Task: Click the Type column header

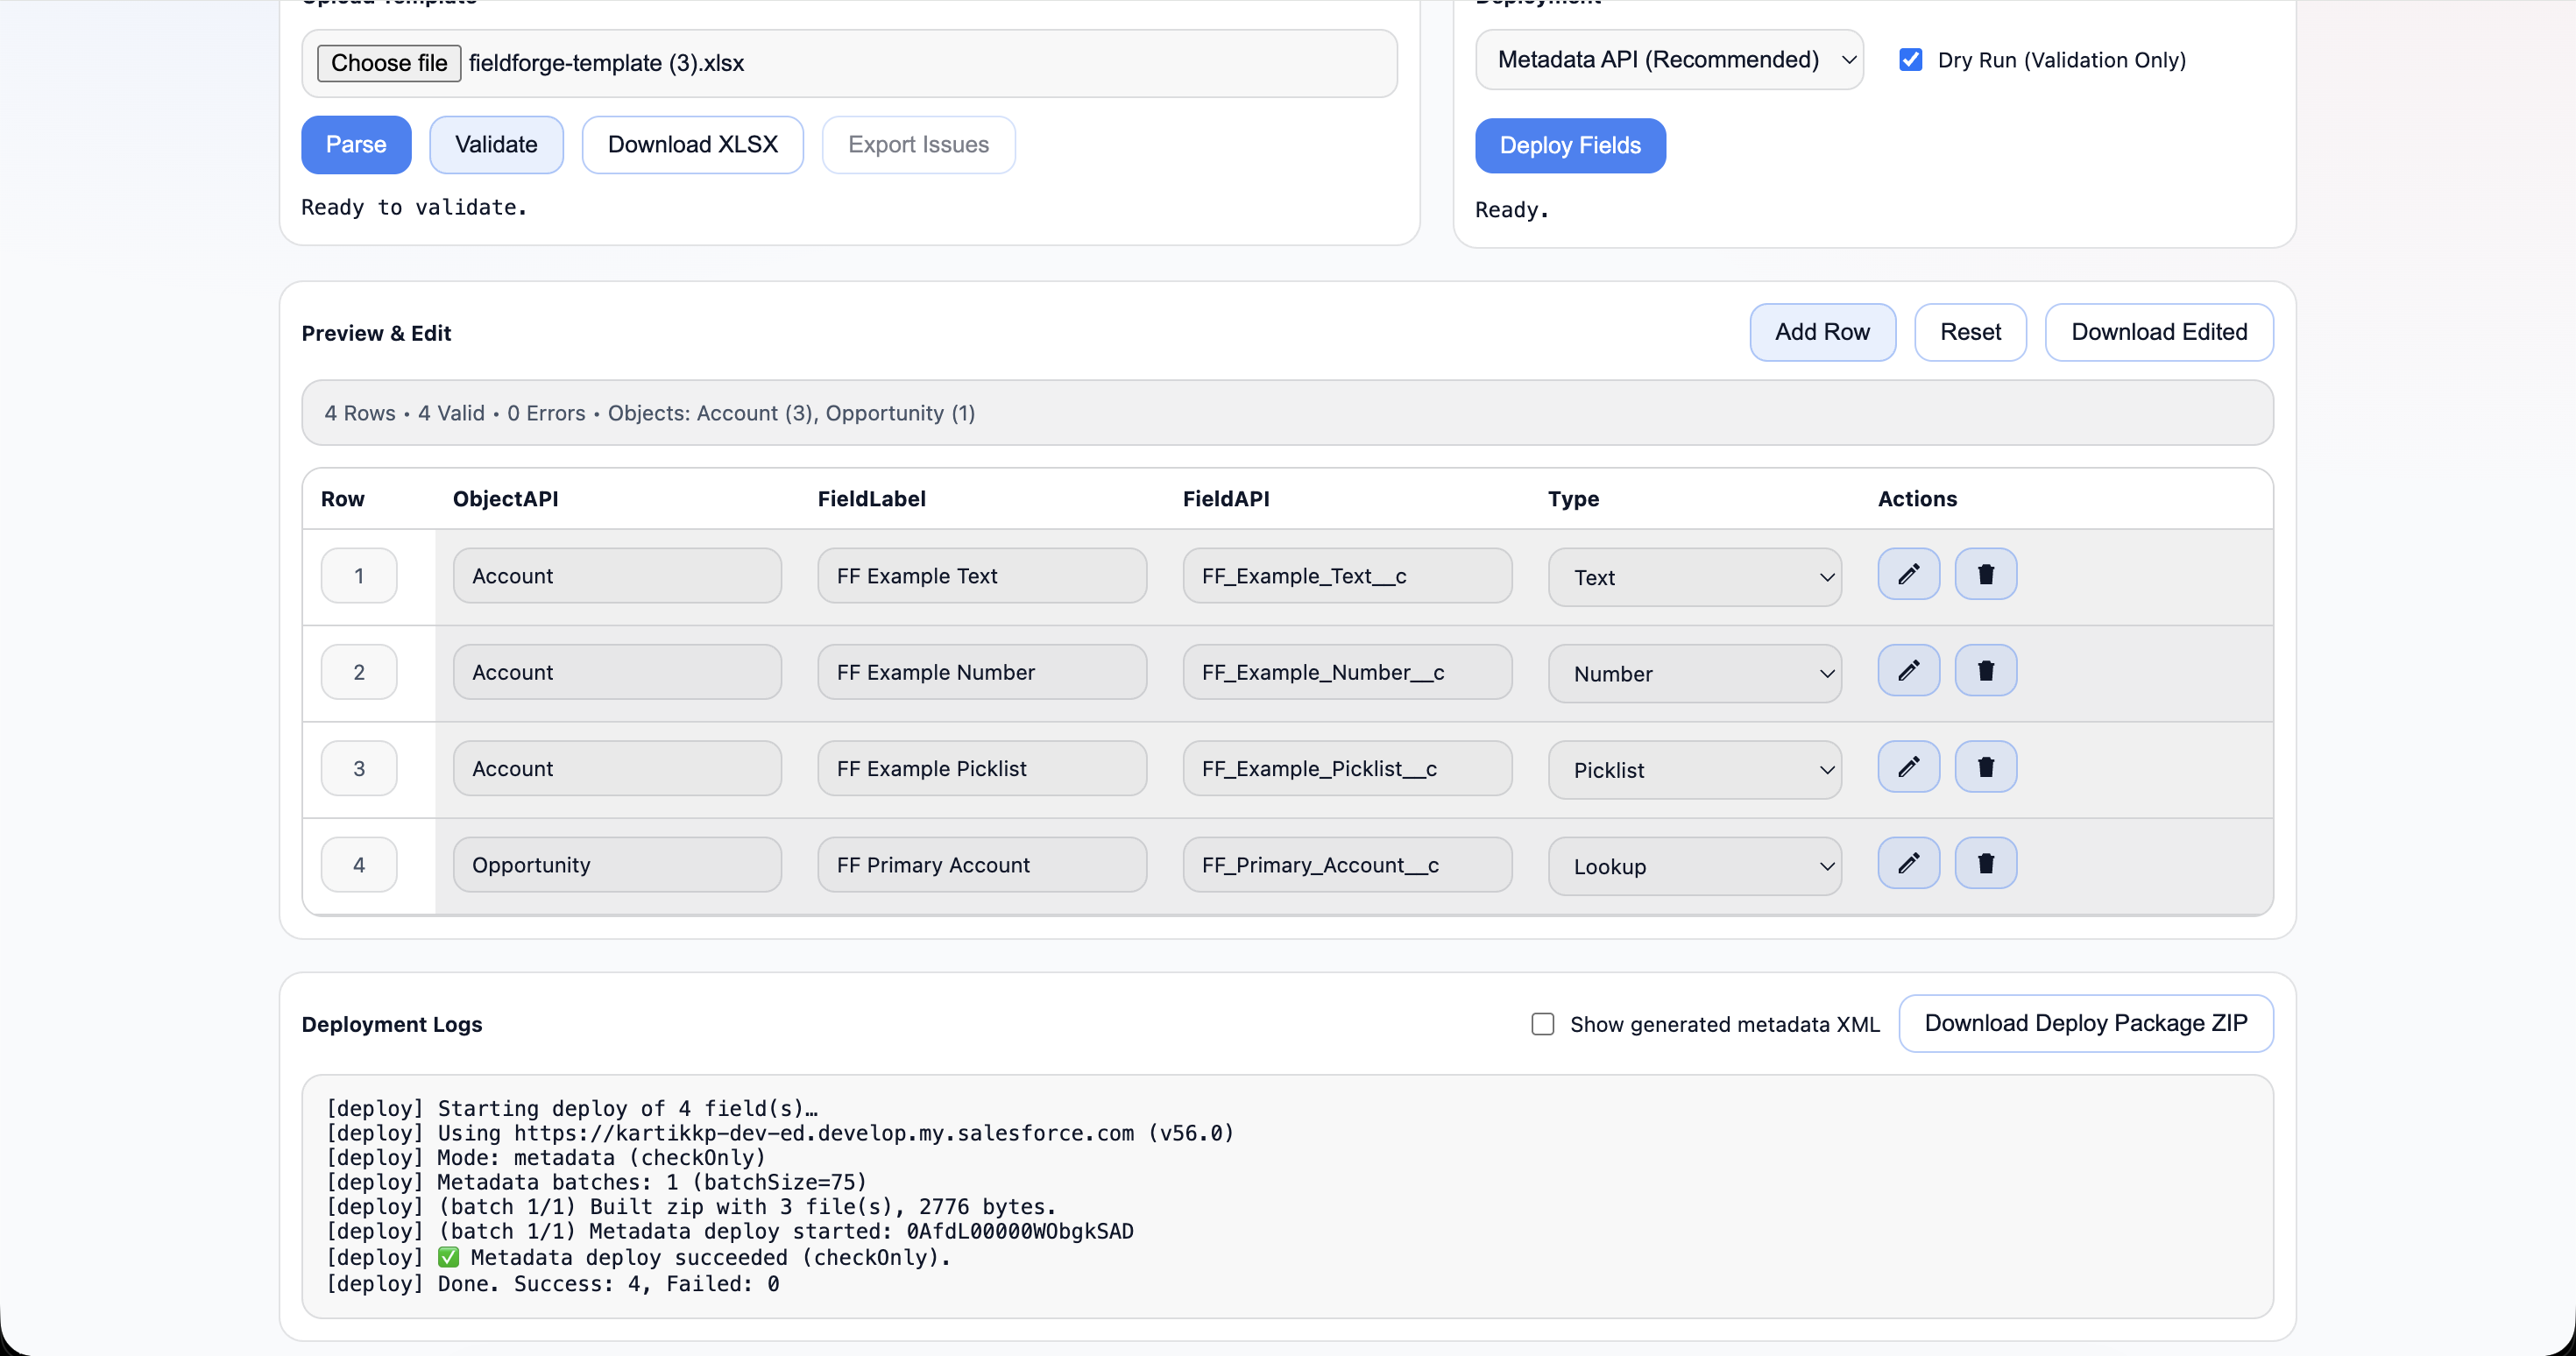Action: [1573, 499]
